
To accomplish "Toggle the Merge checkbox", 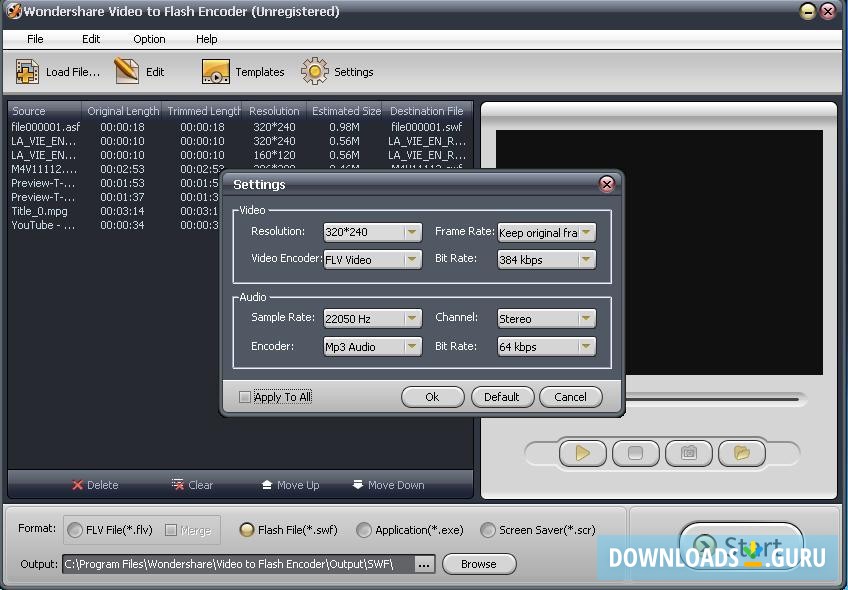I will 170,530.
